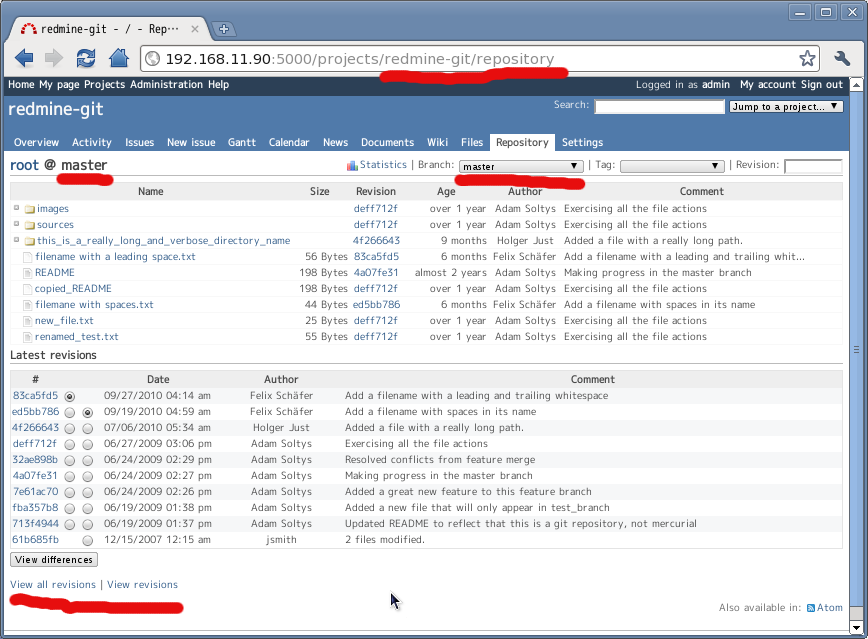Click the globe site icon in the address bar
Viewport: 868px width, 639px height.
(152, 59)
